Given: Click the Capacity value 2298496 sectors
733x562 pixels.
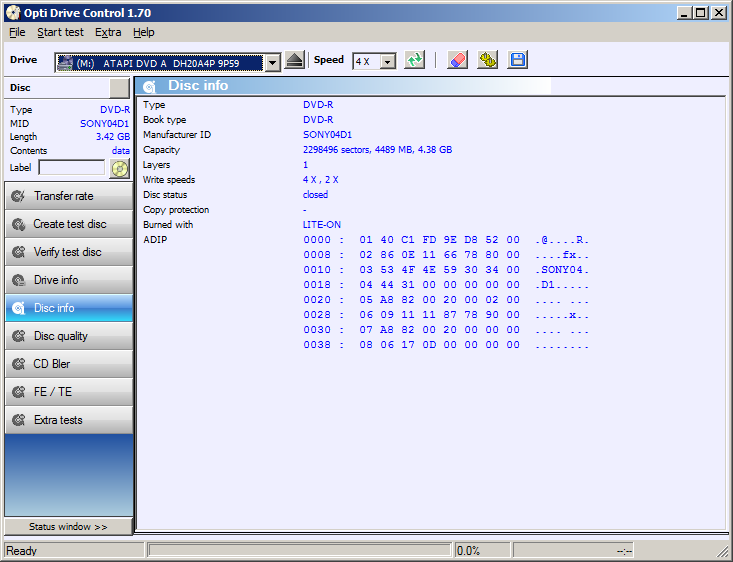Looking at the screenshot, I should (x=377, y=150).
